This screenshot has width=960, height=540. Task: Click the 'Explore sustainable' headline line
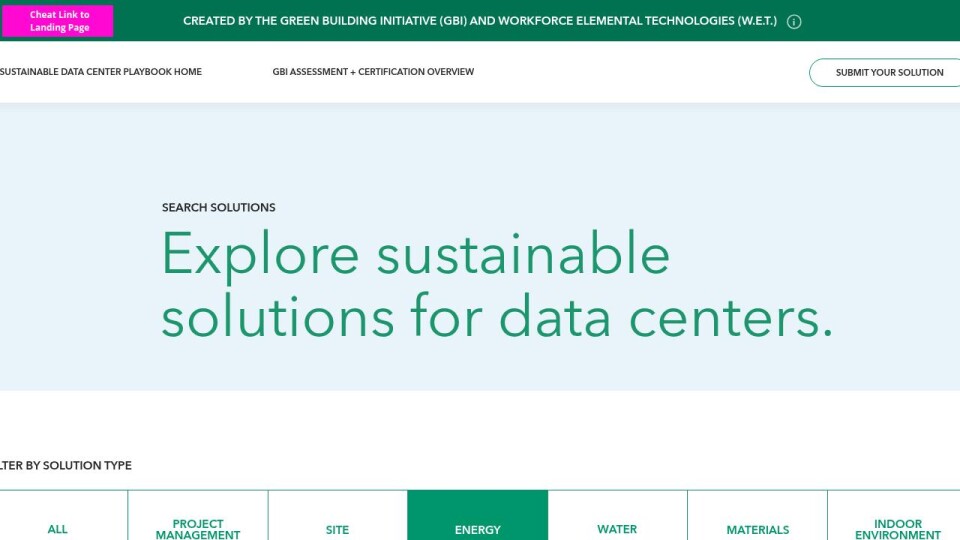coord(415,254)
